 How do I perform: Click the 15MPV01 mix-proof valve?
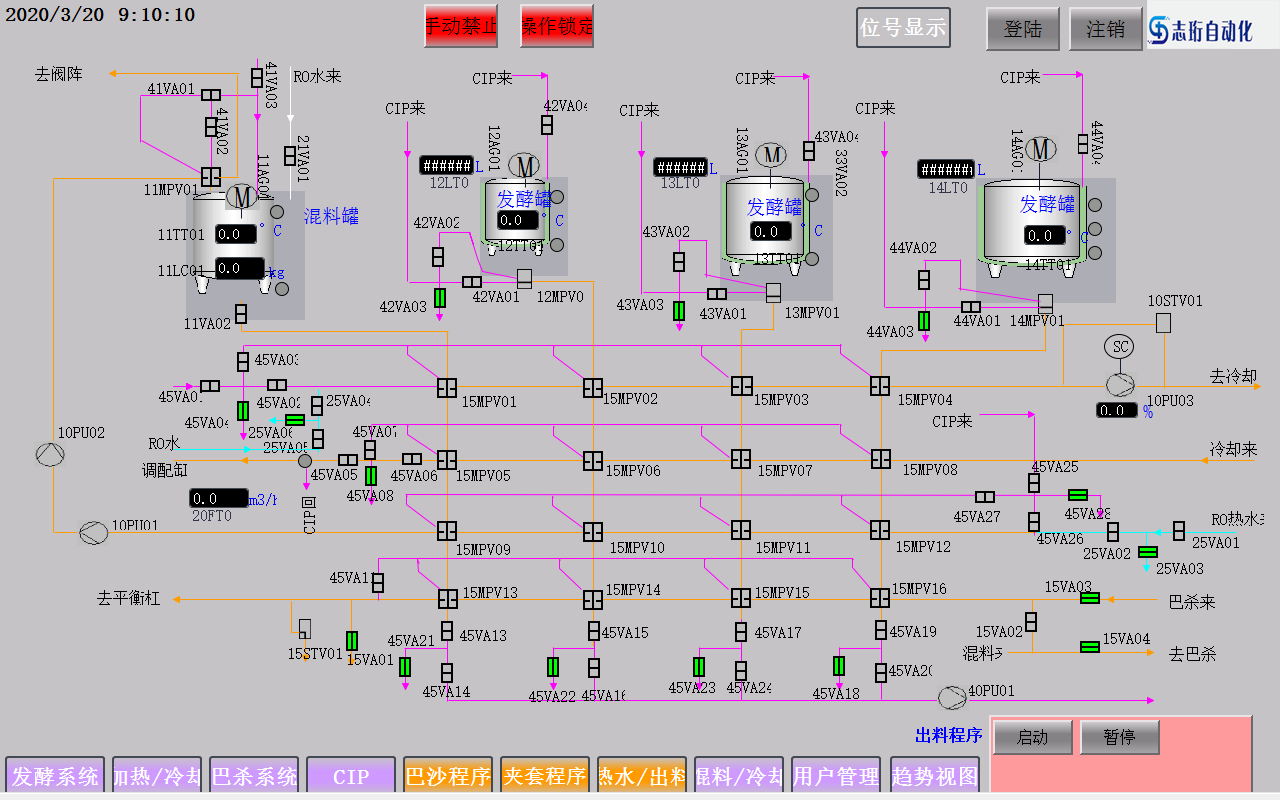click(447, 387)
